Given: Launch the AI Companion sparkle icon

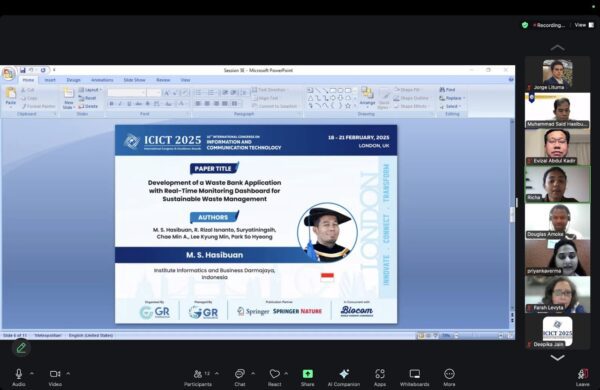Looking at the screenshot, I should tap(344, 374).
